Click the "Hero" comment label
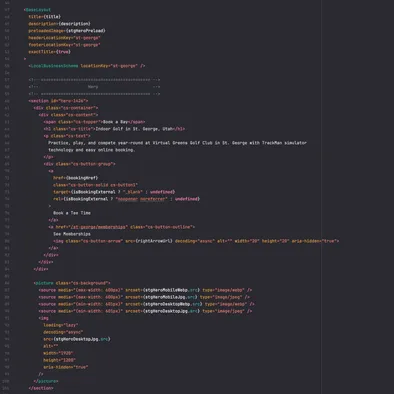The image size is (394, 394). click(93, 87)
